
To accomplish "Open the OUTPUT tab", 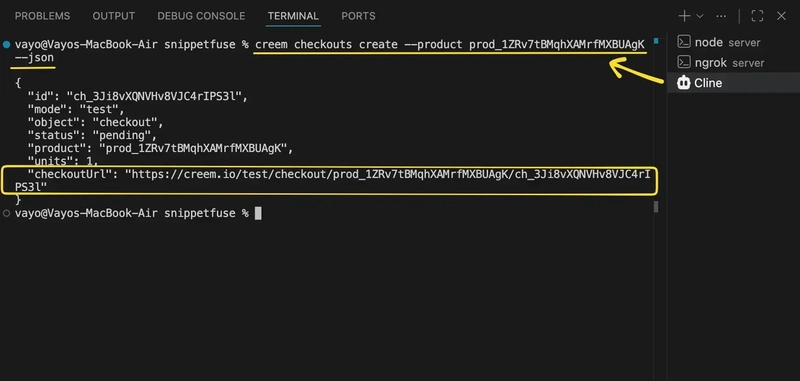I will tap(114, 16).
